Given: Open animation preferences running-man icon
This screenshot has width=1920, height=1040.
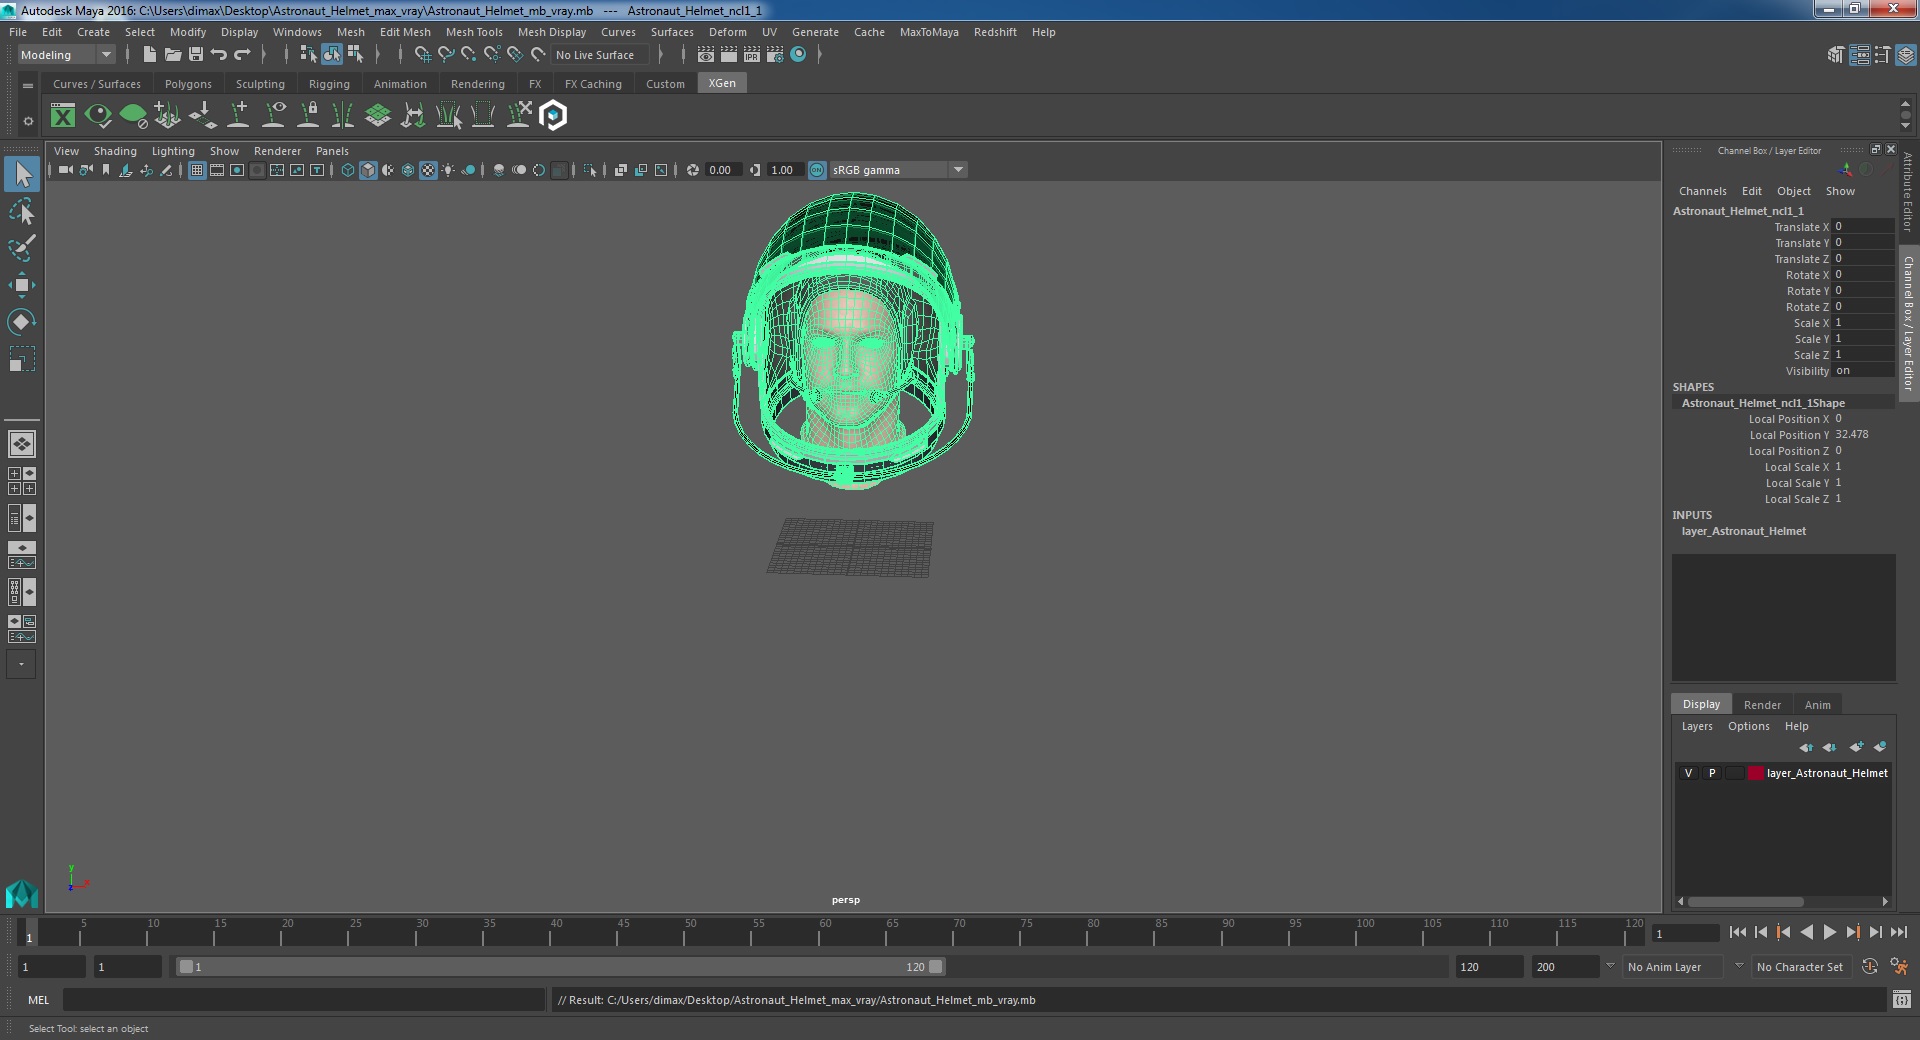Looking at the screenshot, I should 1899,967.
